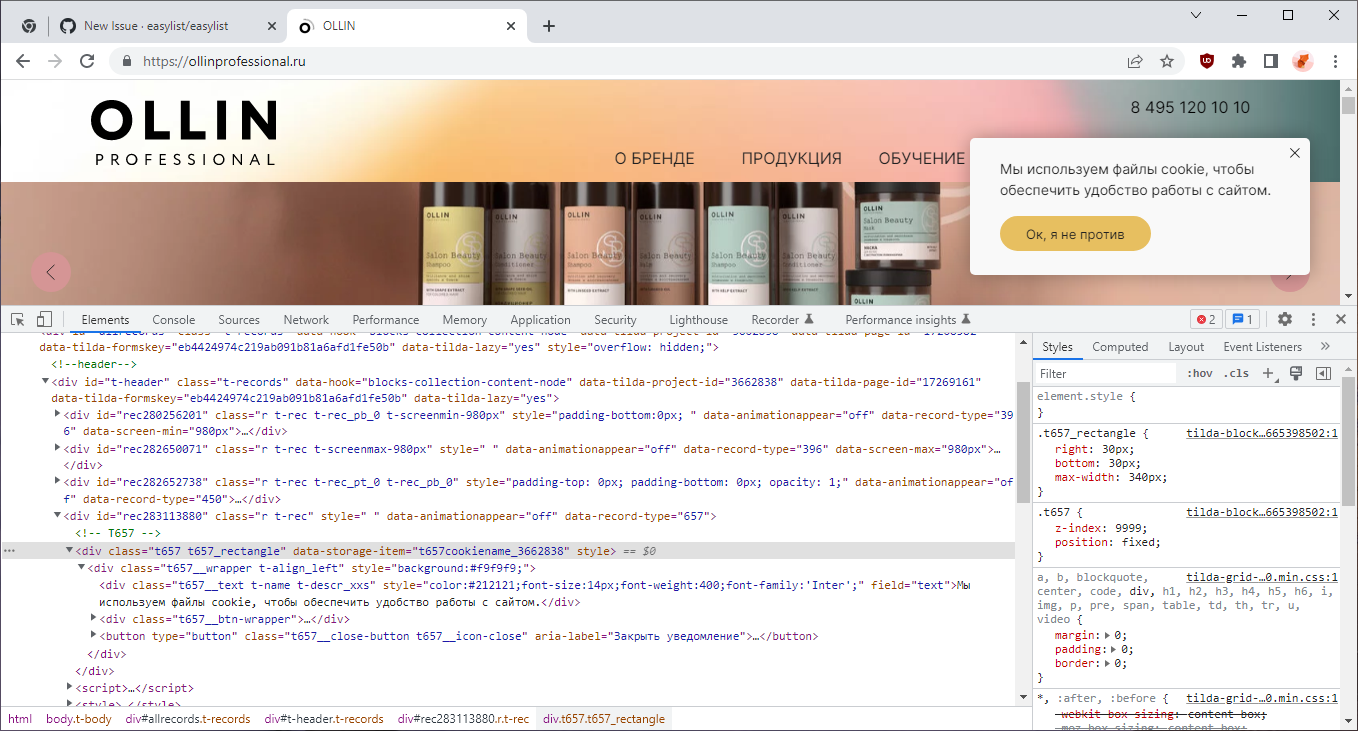Click the "Ок, я не против" cookie button
The image size is (1358, 731).
1075,232
